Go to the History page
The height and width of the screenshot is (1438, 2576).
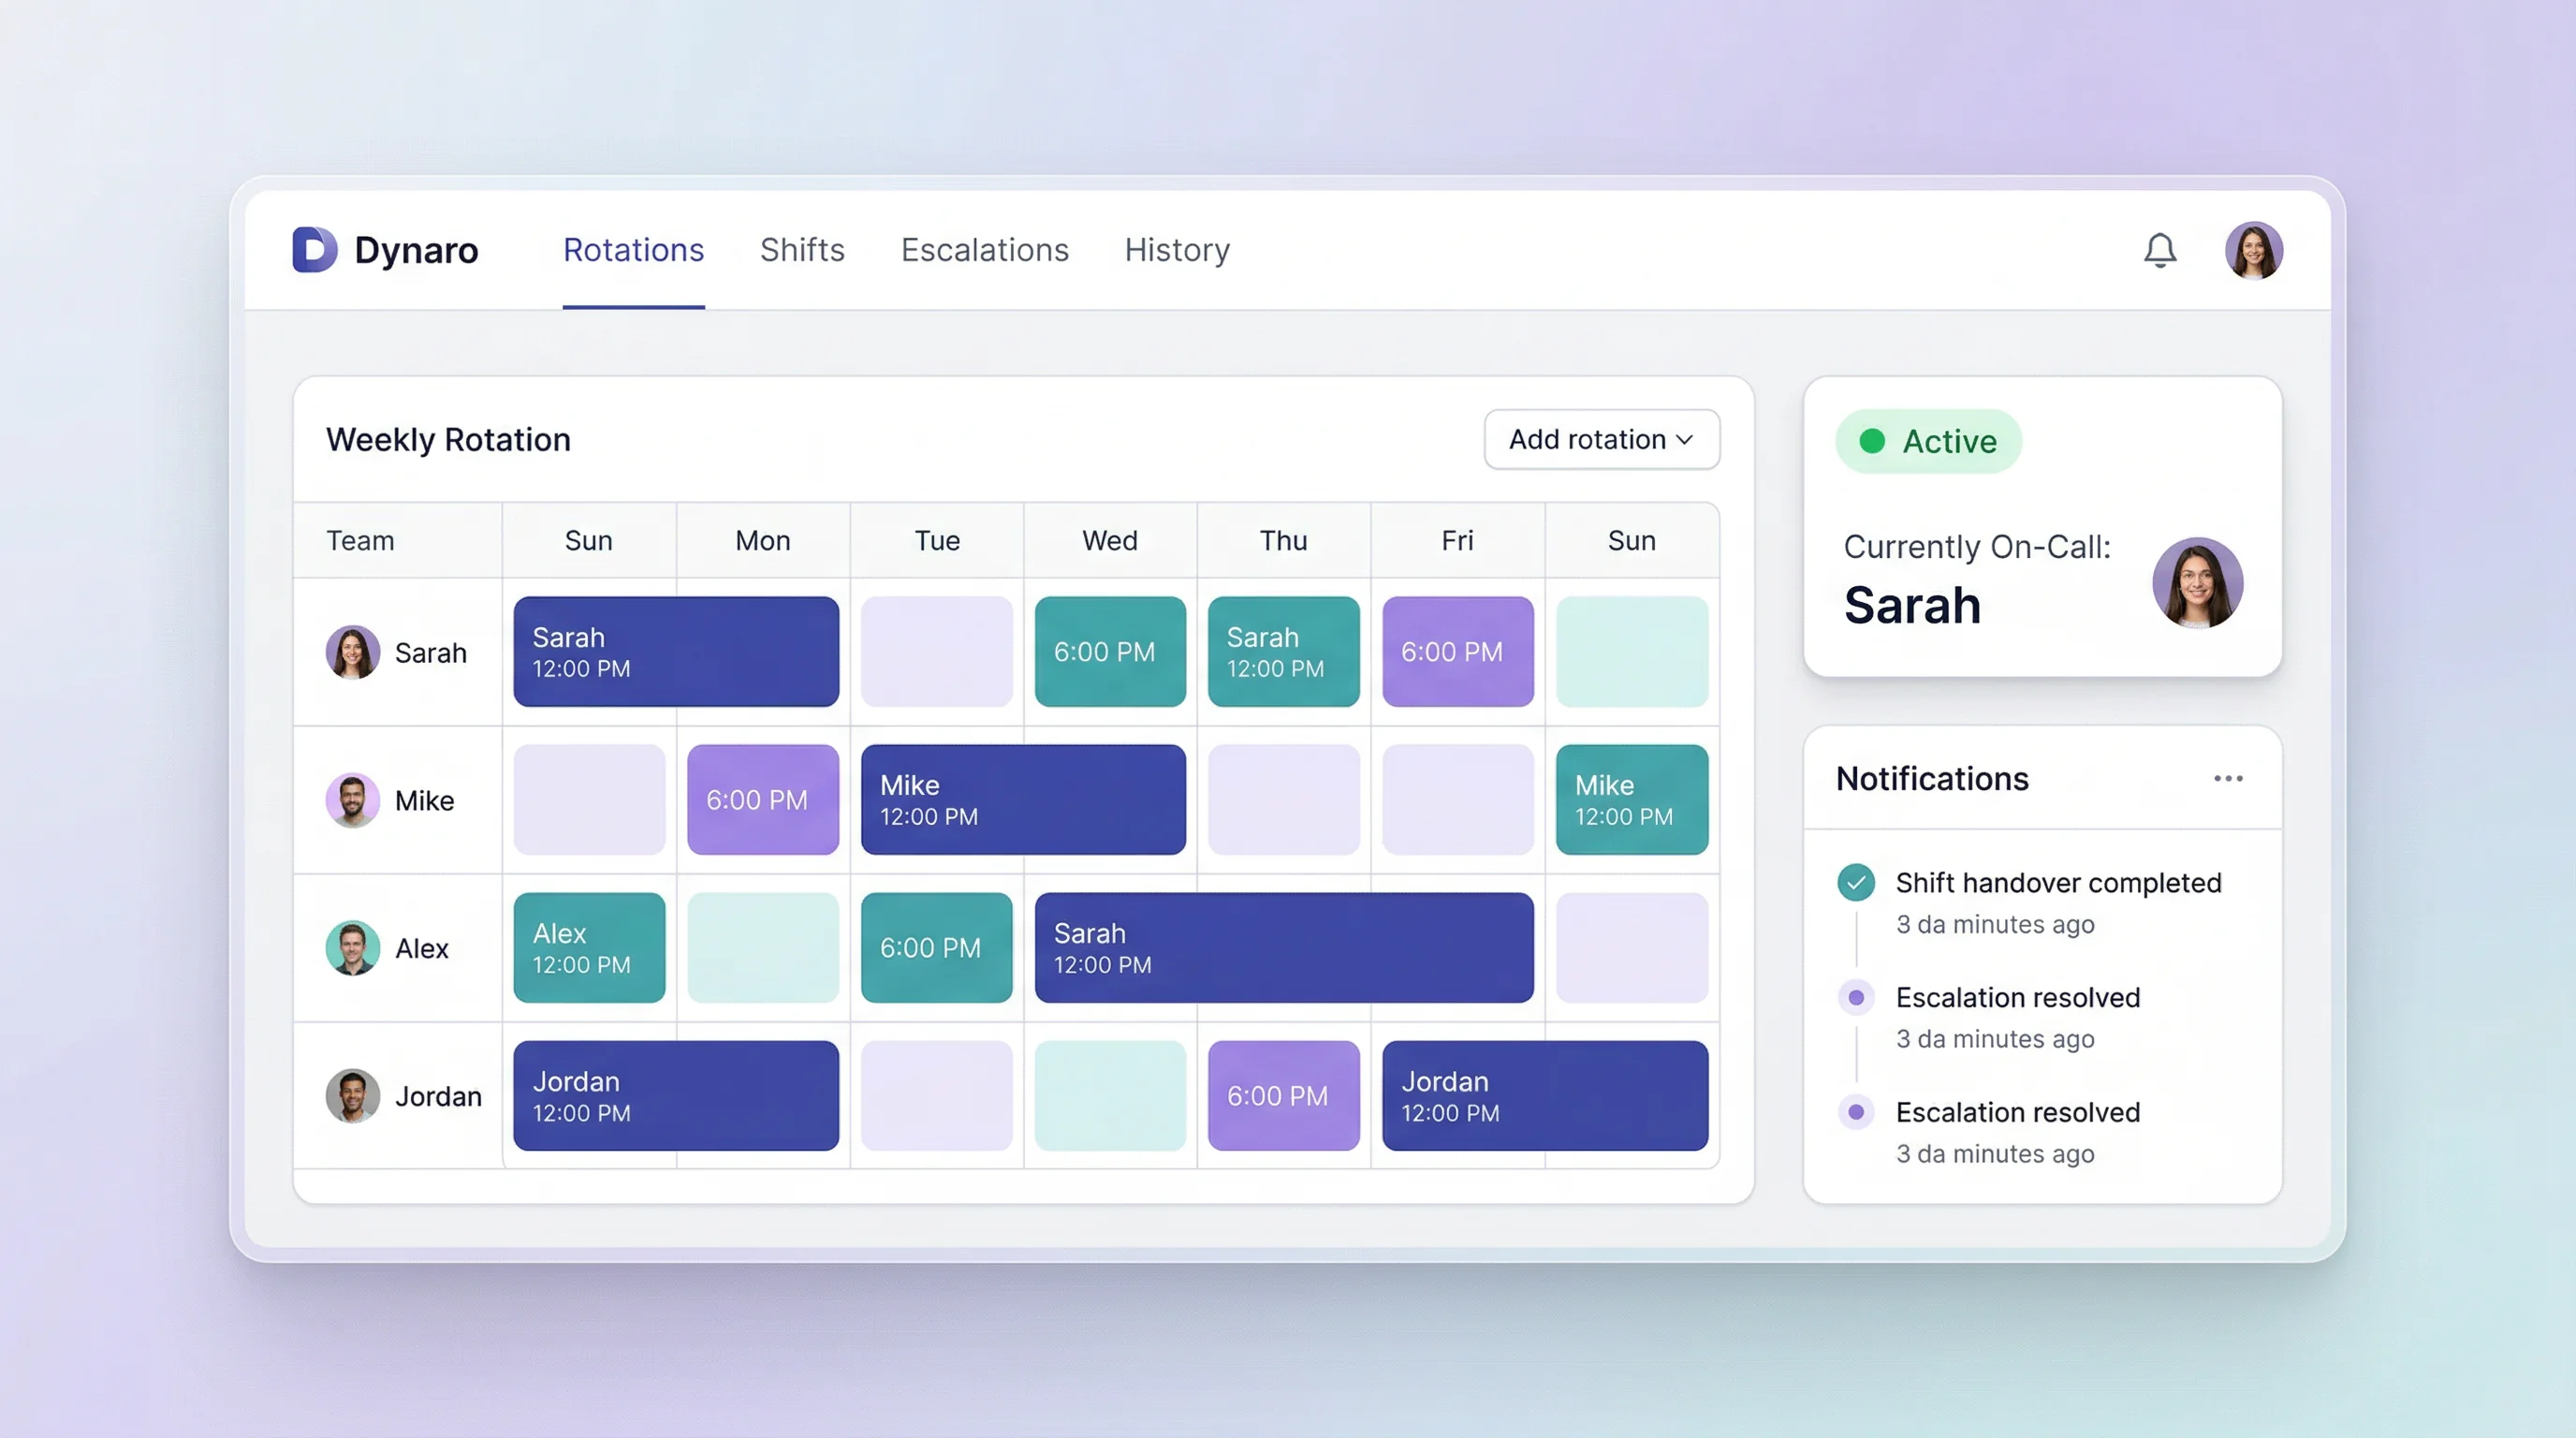1176,250
